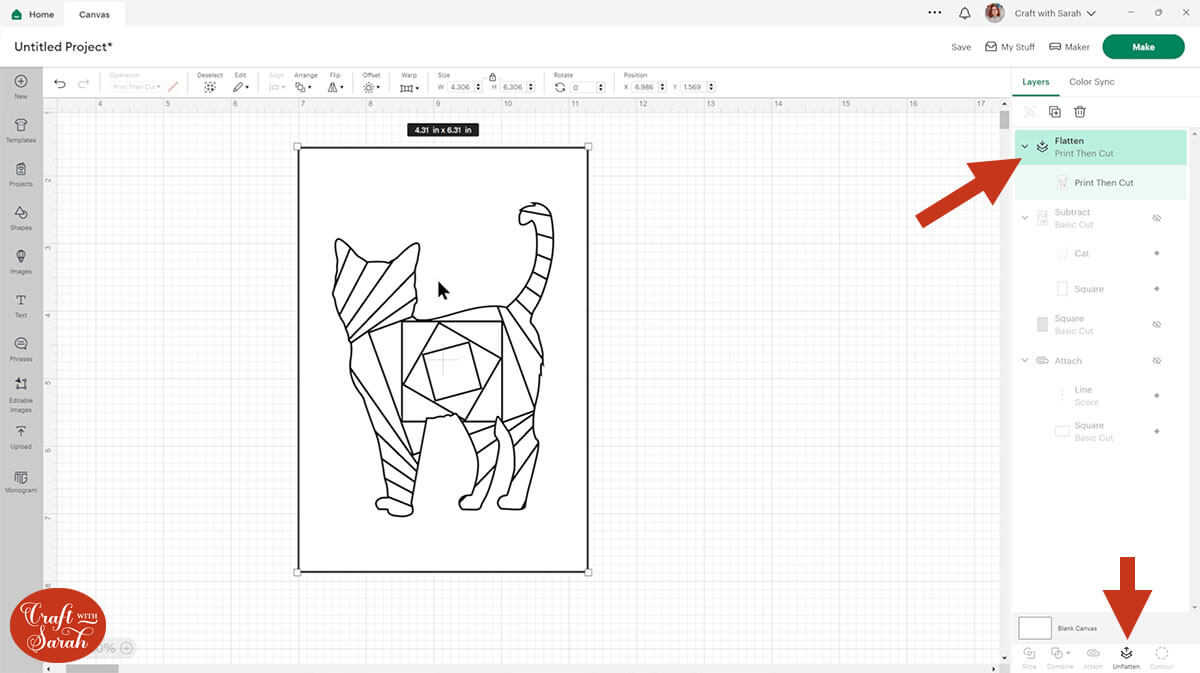Open the Templates panel in sidebar
Screen dimensions: 1200x673
[x=21, y=130]
